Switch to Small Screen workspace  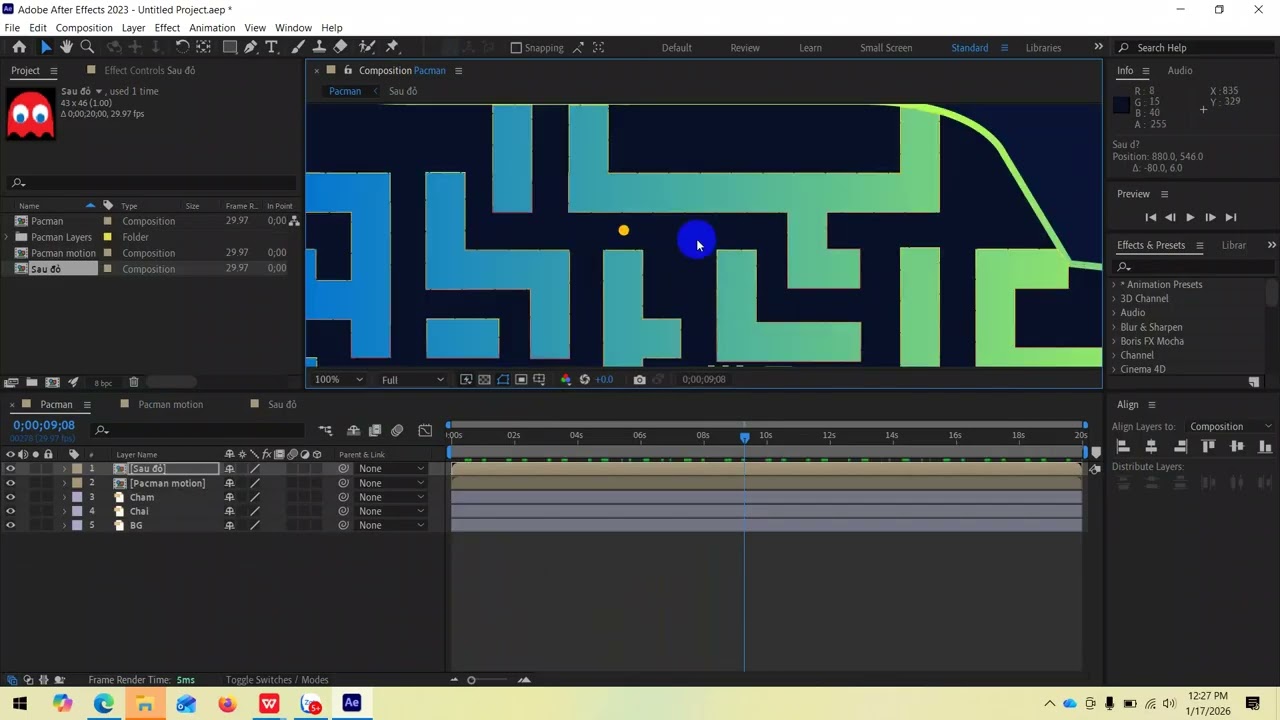(886, 48)
